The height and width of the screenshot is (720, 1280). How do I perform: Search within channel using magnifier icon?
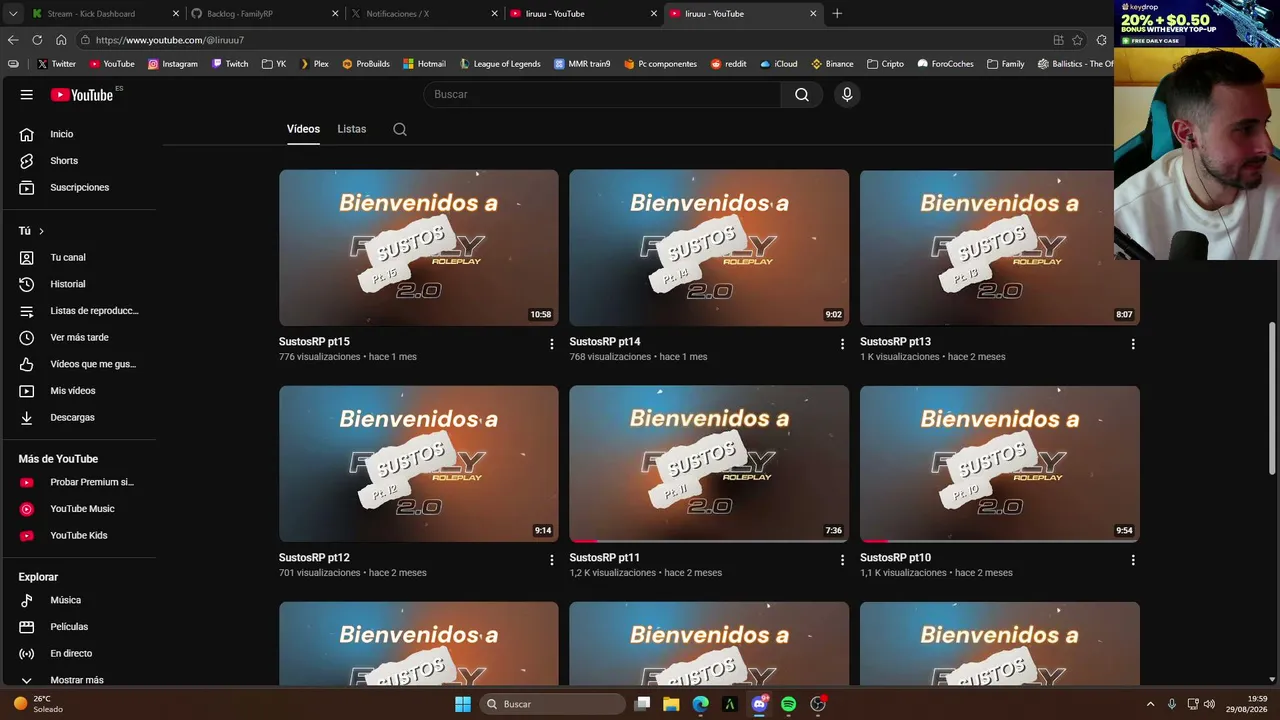pos(400,129)
